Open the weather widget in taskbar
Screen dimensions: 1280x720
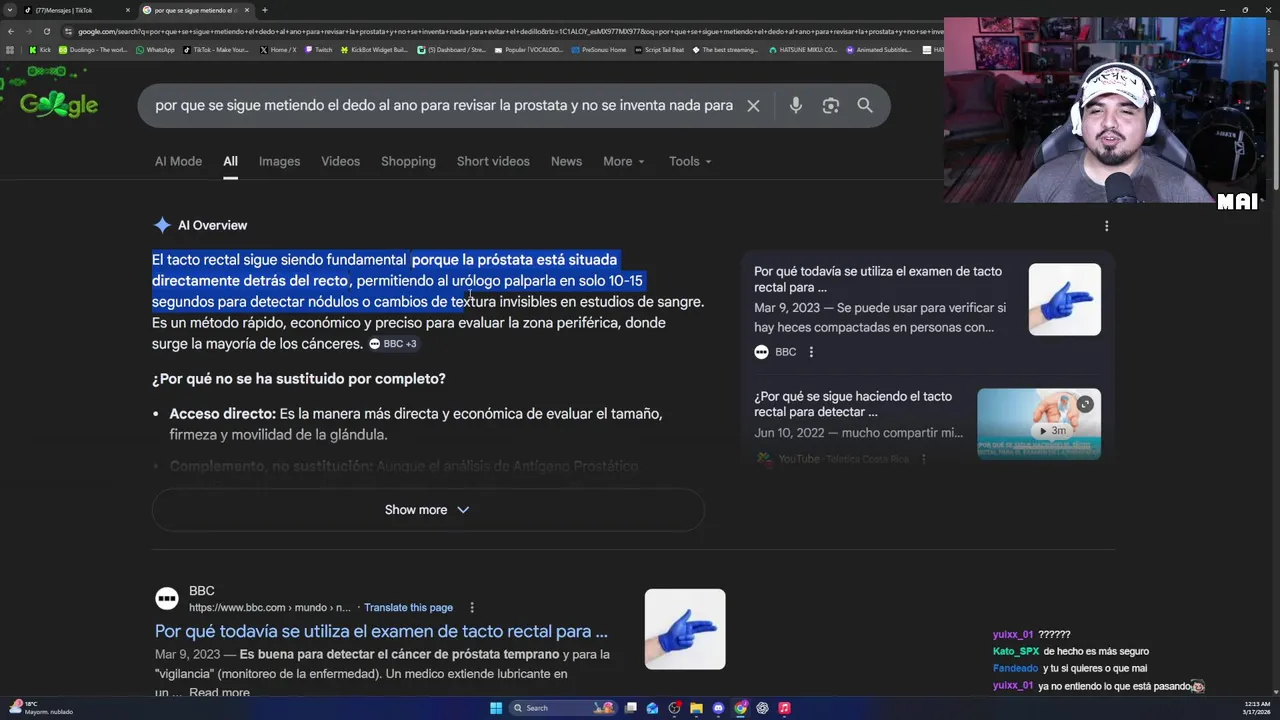tap(40, 708)
